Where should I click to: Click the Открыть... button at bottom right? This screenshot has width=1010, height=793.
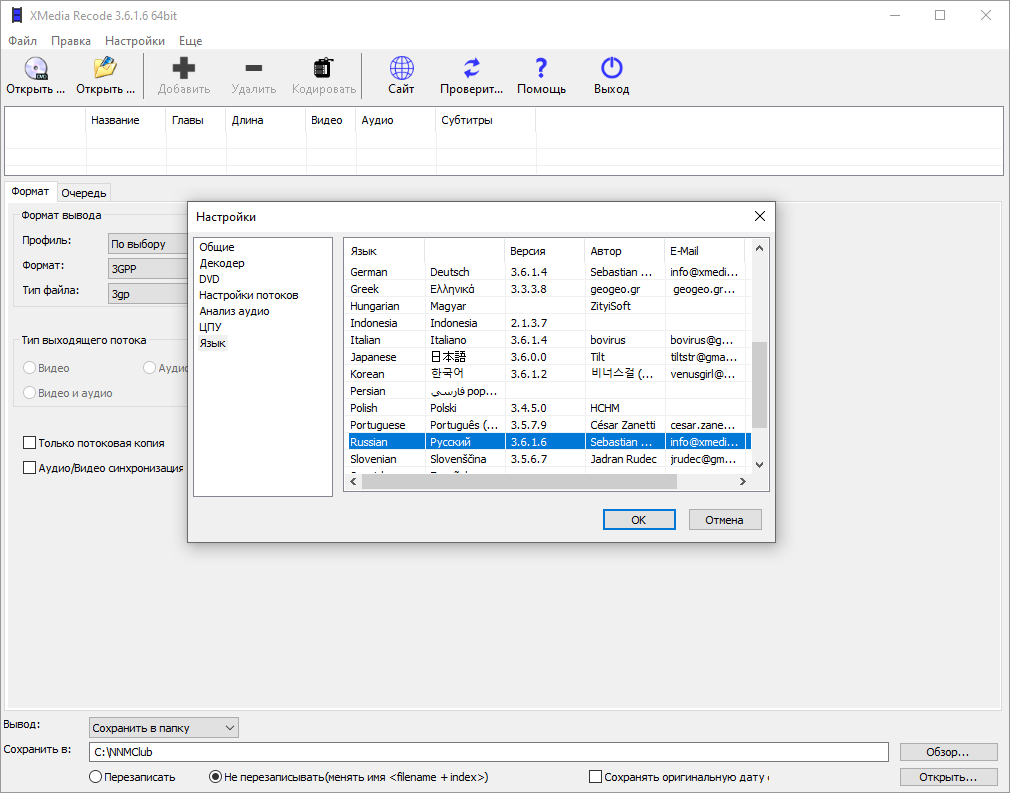coord(948,777)
